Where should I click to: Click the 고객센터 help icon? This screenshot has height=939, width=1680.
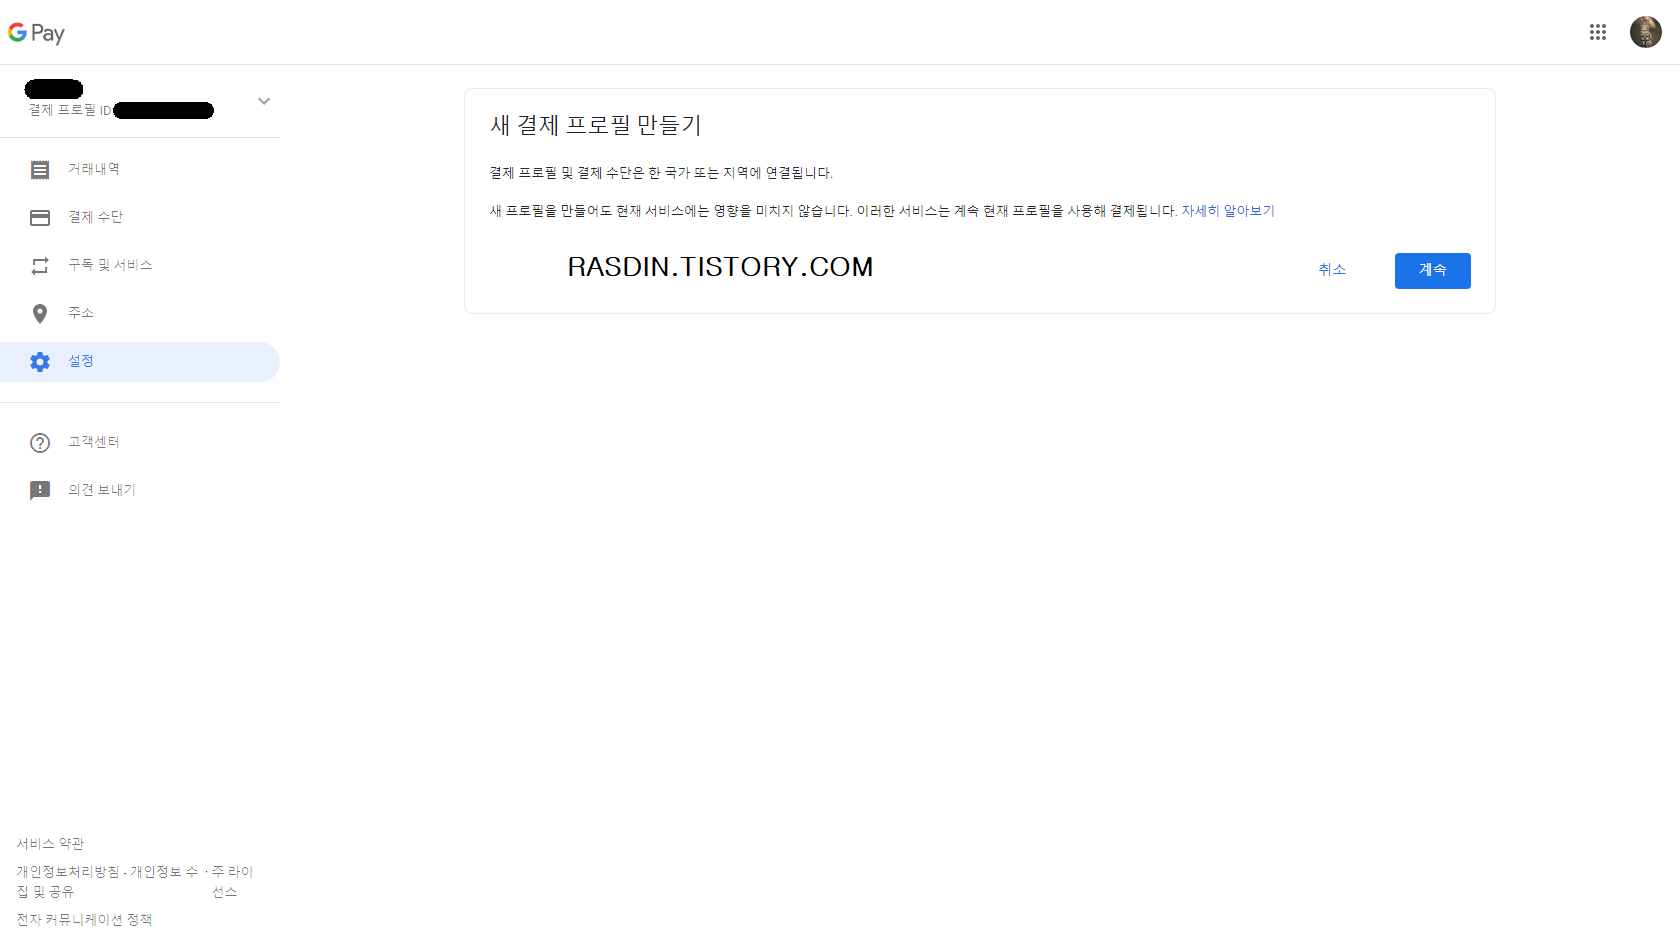(x=40, y=443)
